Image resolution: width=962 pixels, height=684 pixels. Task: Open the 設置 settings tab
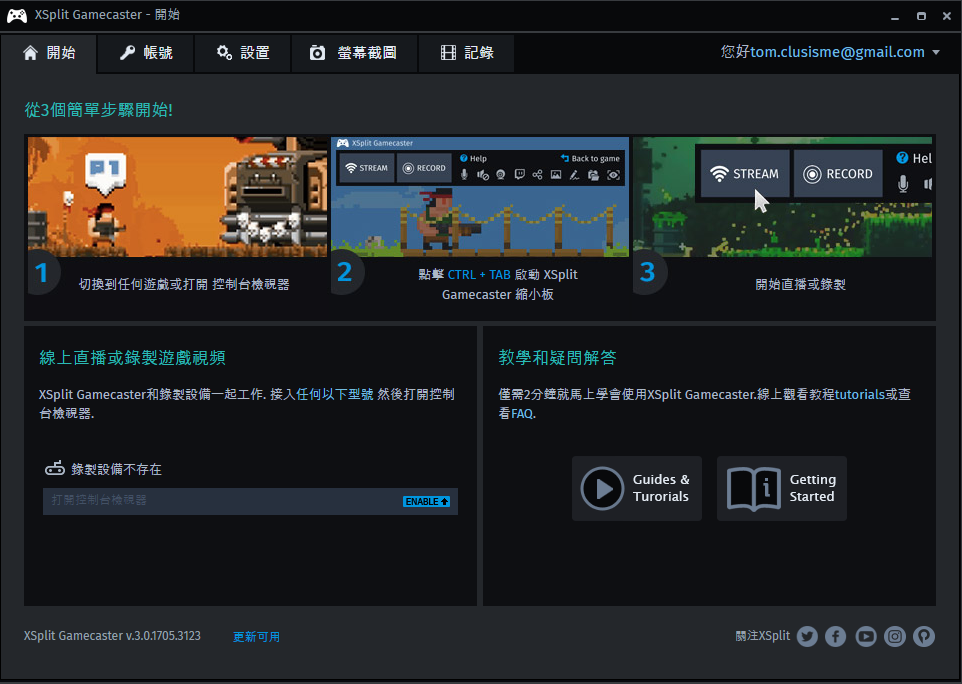pos(243,53)
